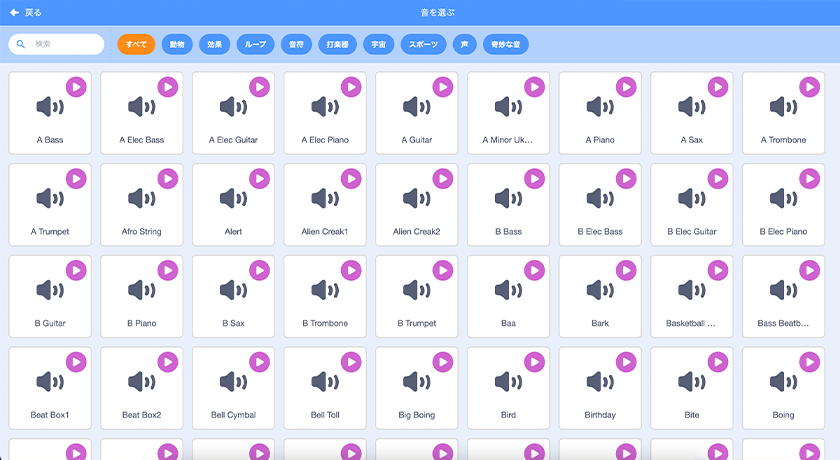
Task: Choose the Birthday speaker icon
Action: point(600,382)
